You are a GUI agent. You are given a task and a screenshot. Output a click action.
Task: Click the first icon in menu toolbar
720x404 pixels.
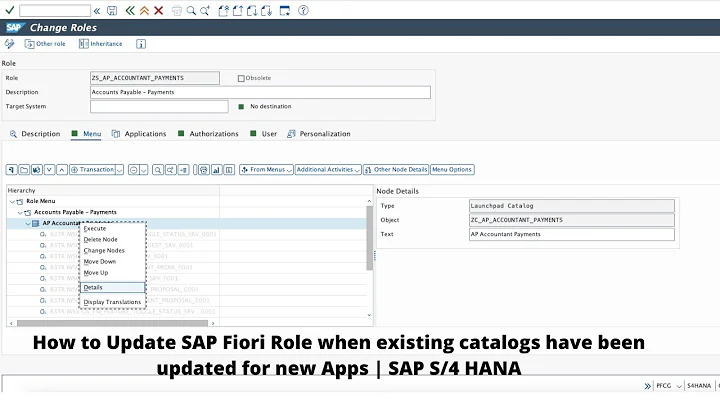(x=11, y=170)
